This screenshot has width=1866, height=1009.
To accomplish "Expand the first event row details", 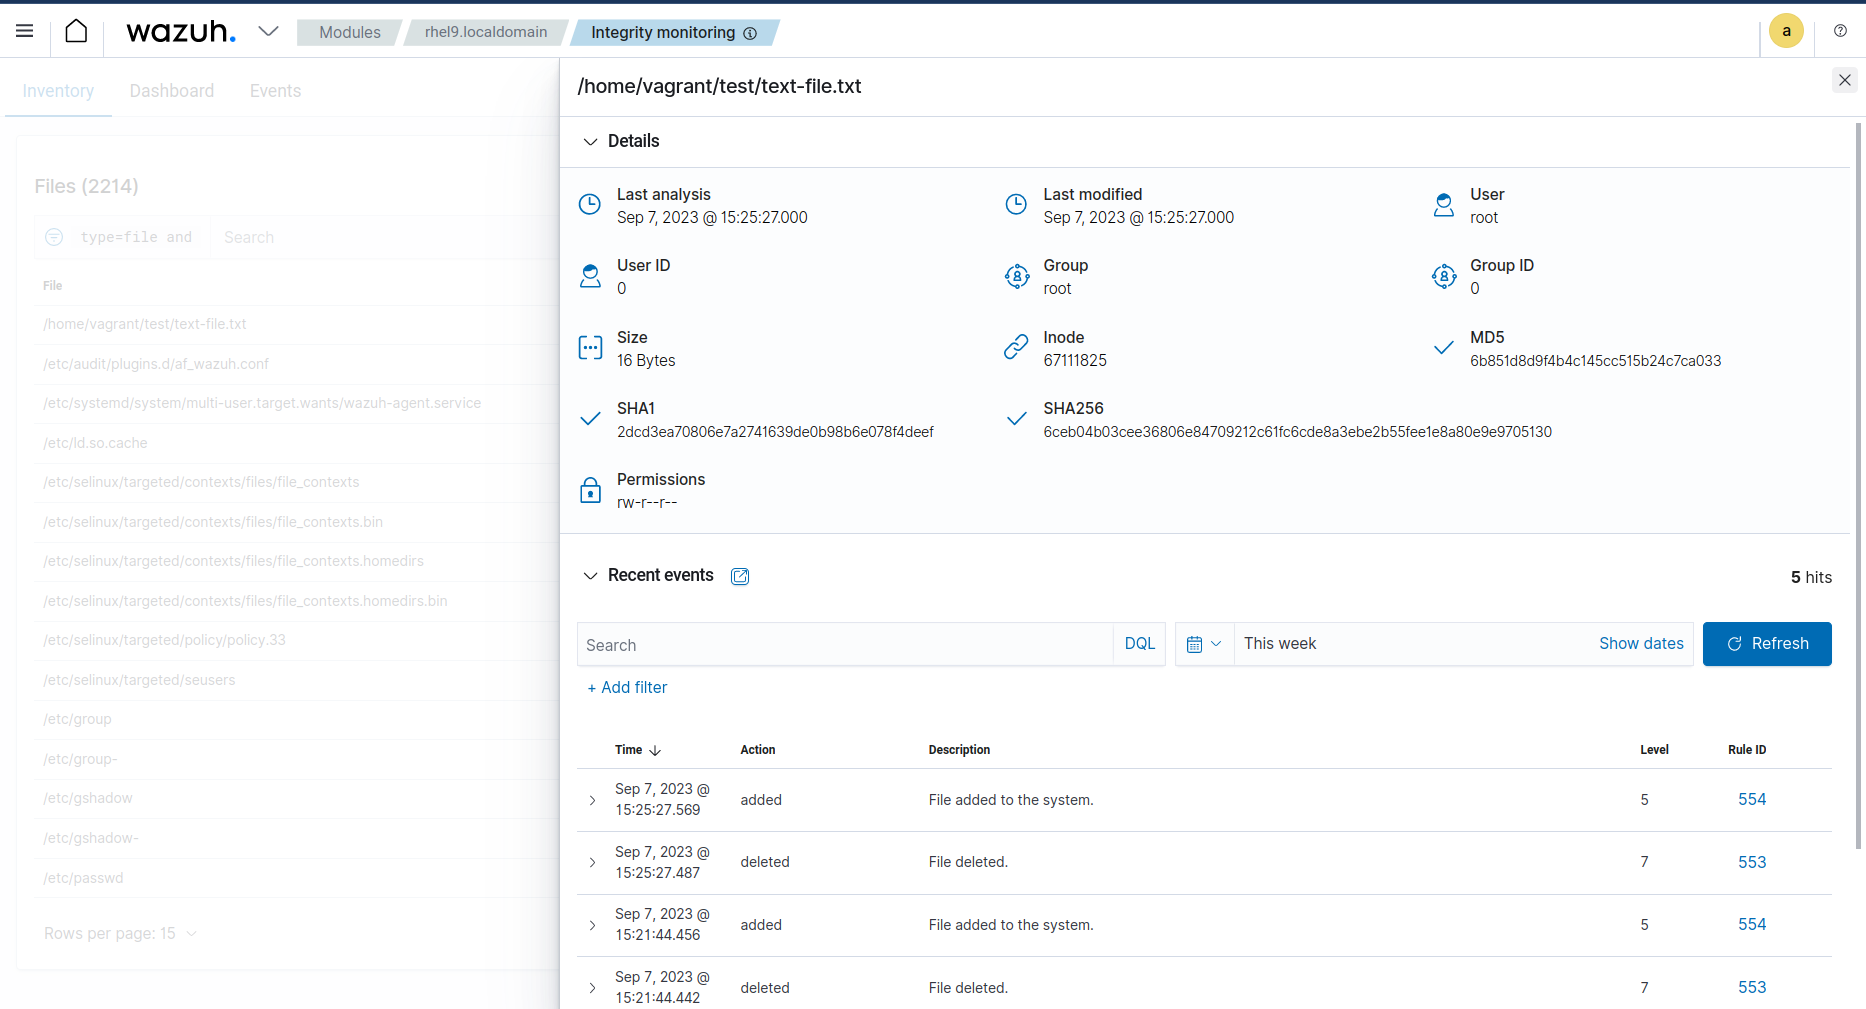I will tap(591, 800).
